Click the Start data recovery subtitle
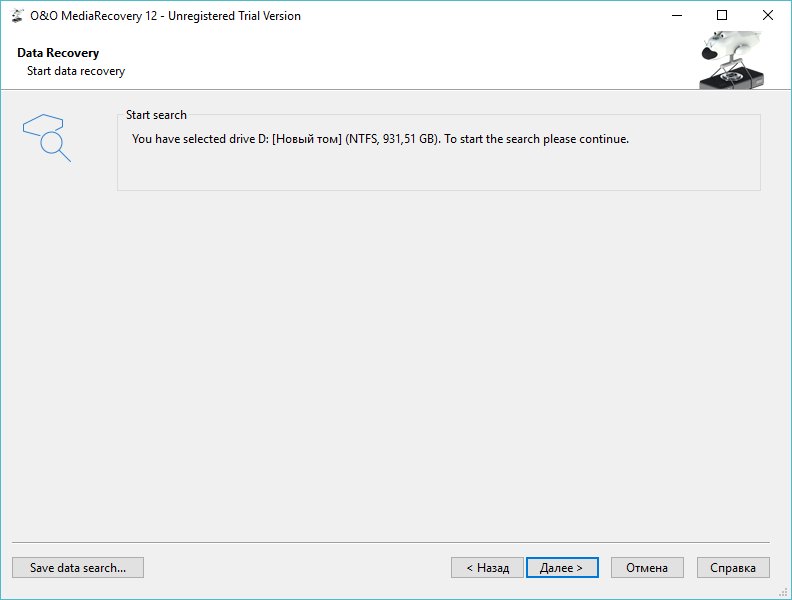 point(76,71)
